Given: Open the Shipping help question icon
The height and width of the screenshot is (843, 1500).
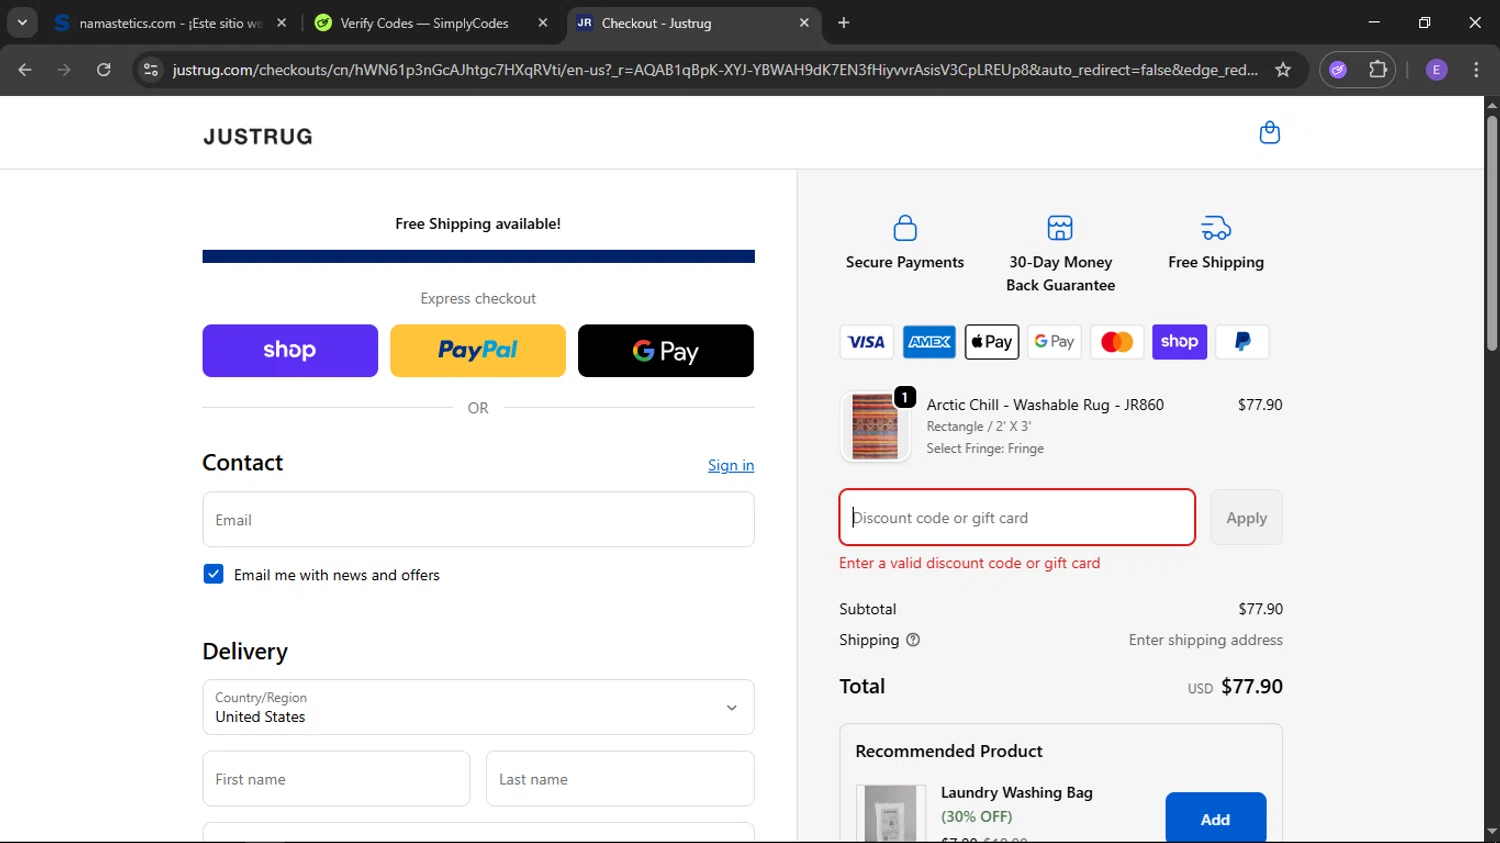Looking at the screenshot, I should pos(913,640).
